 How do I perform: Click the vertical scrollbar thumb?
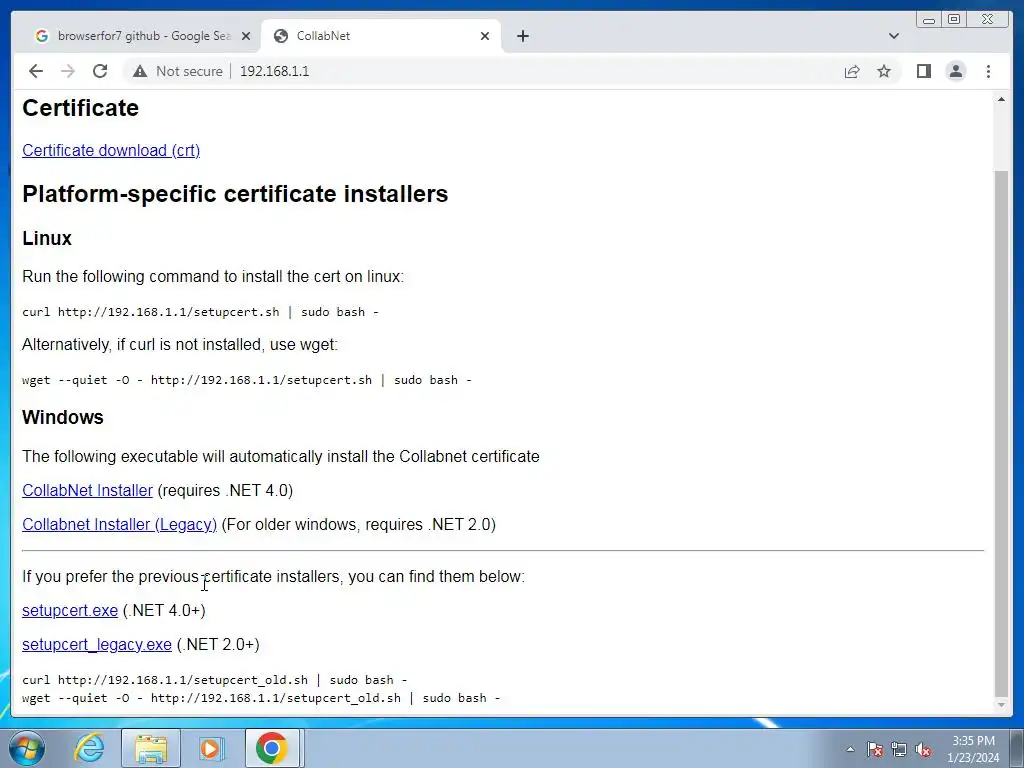pos(1001,432)
